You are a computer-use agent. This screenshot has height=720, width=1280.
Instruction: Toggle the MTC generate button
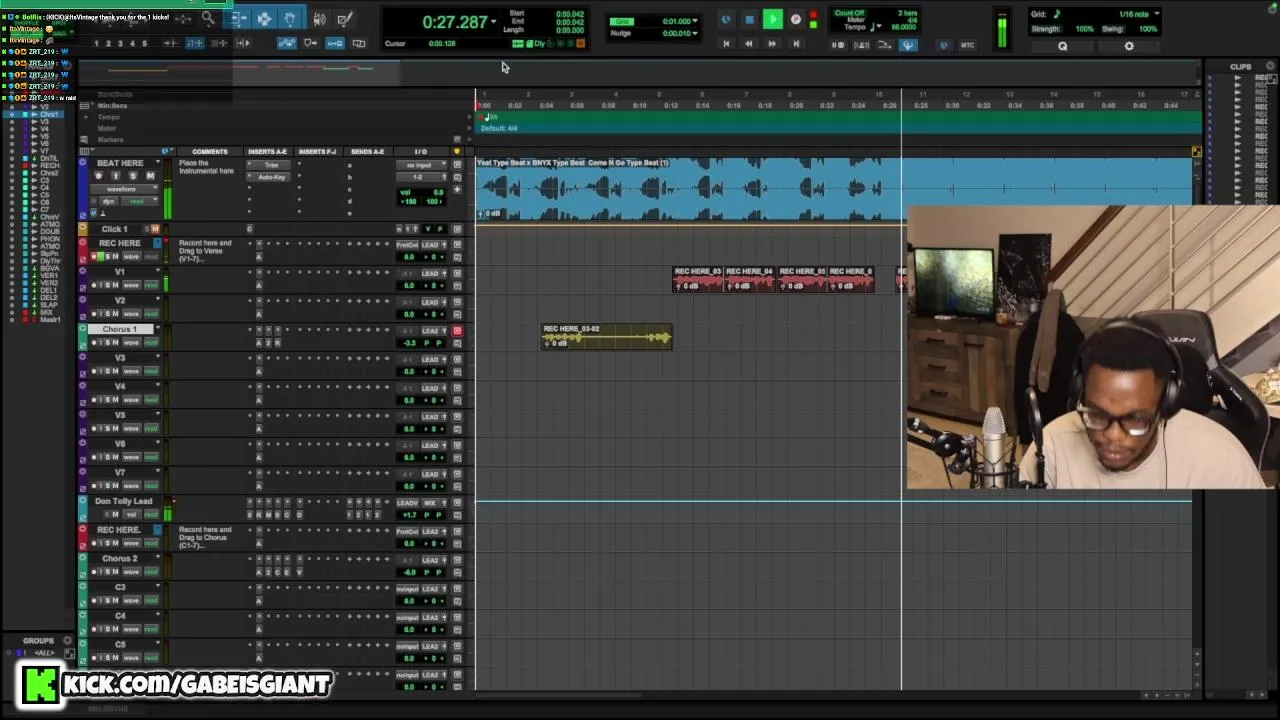point(967,45)
